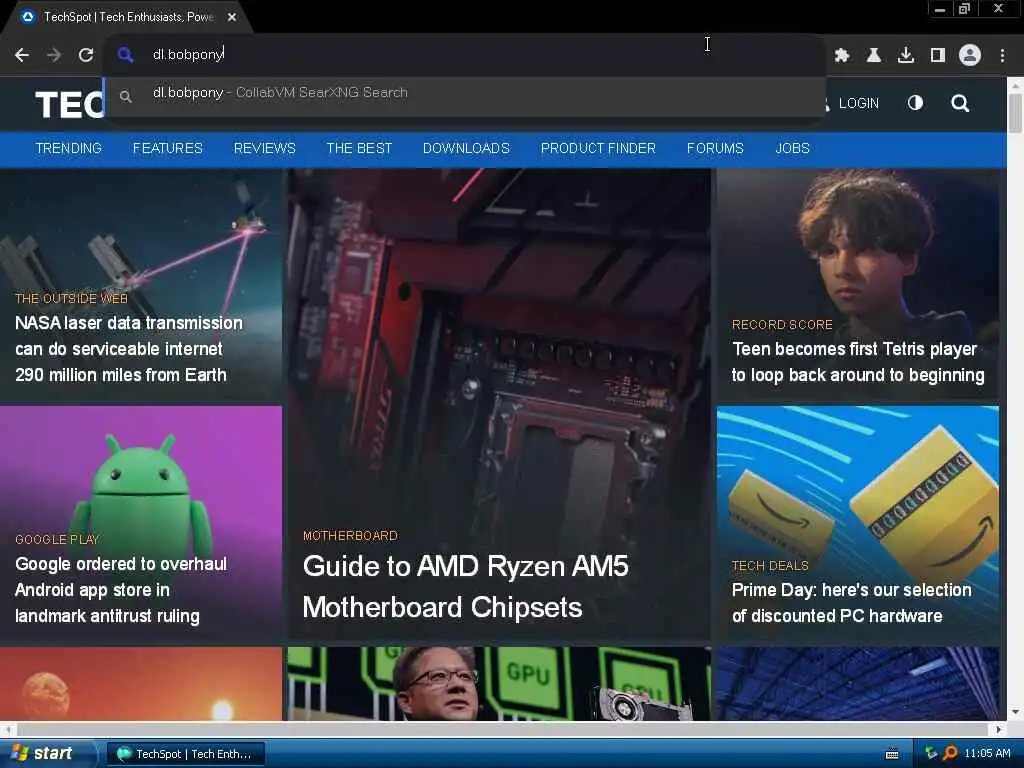Open THE BEST nav item
The image size is (1024, 768).
(359, 148)
